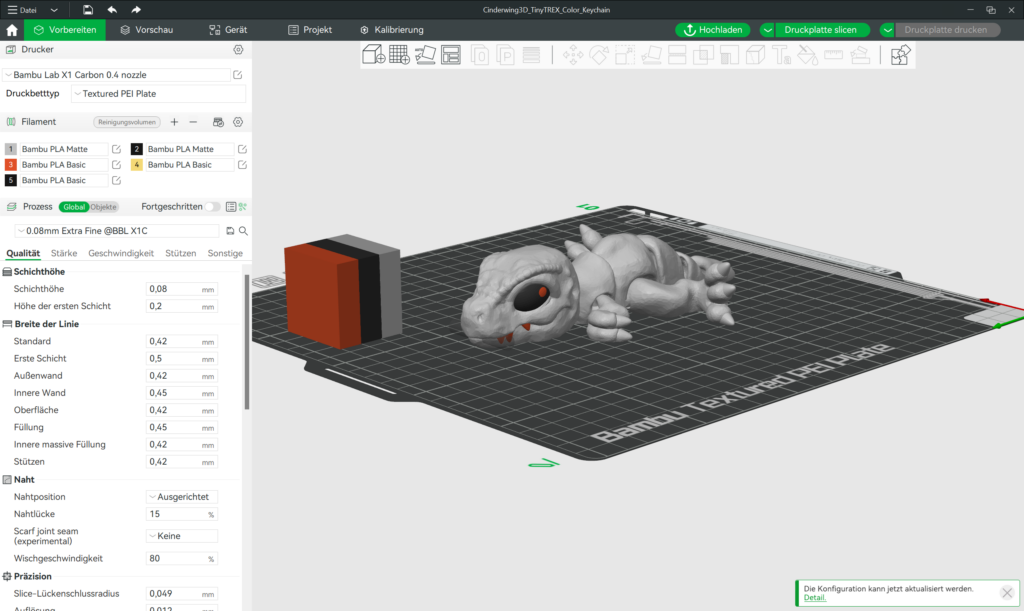
Task: Click the black filament 2 color swatch
Action: (x=136, y=149)
